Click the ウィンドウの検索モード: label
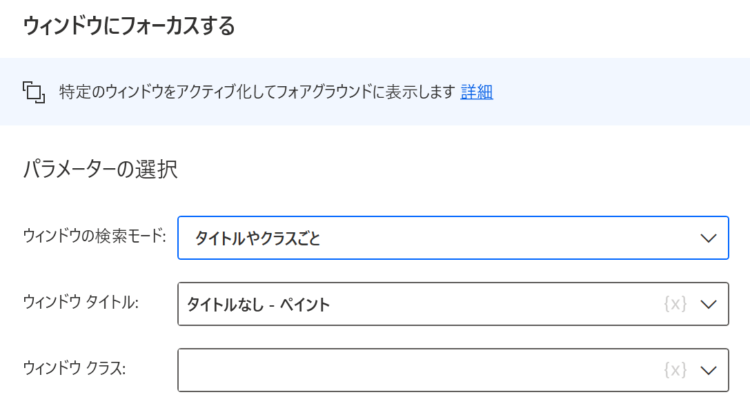The height and width of the screenshot is (408, 750). (94, 236)
